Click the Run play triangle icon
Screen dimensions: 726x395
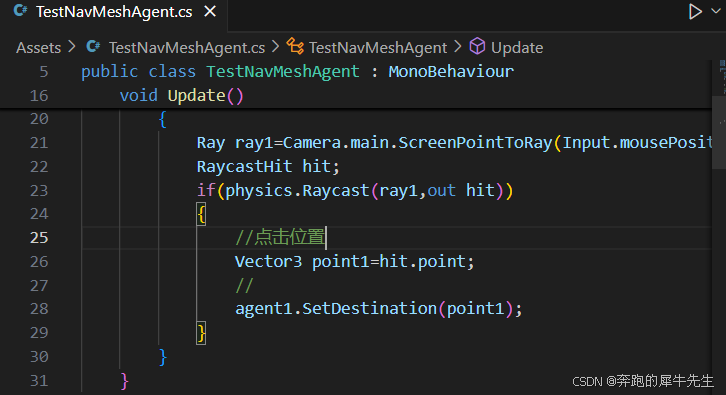pos(695,12)
